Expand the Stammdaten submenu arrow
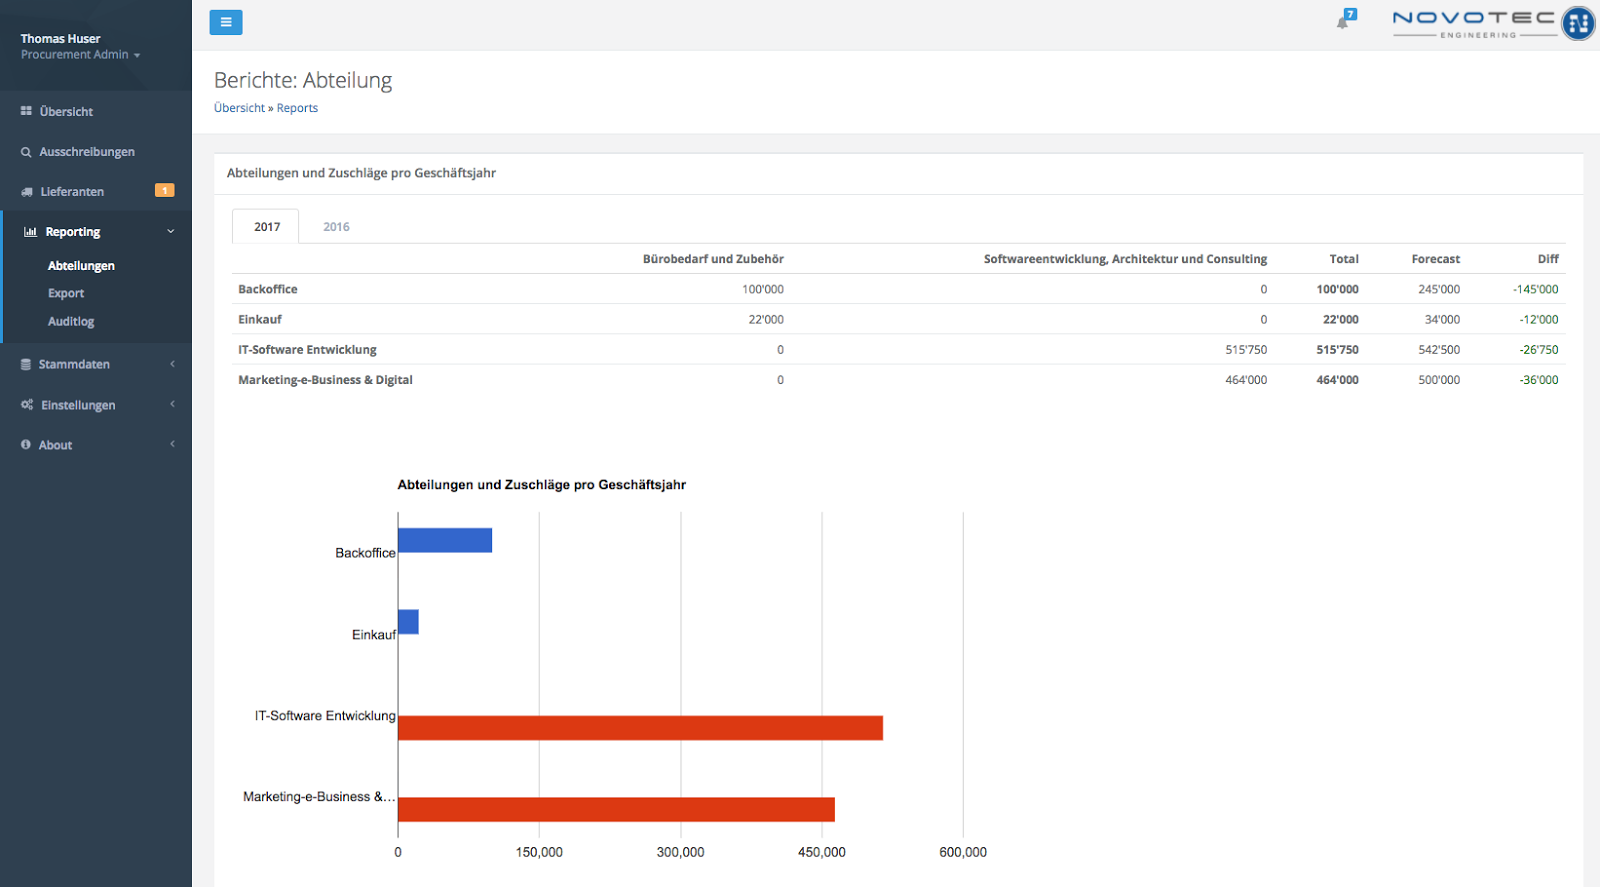Screen dimensions: 1600x887 tap(172, 364)
